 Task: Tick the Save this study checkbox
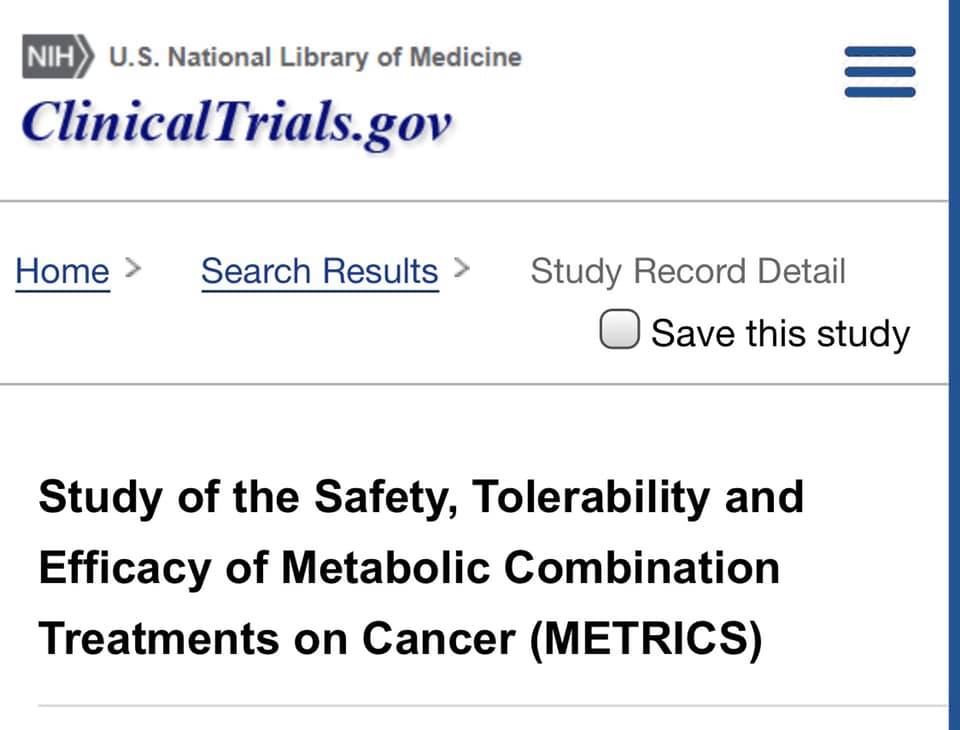pos(620,329)
